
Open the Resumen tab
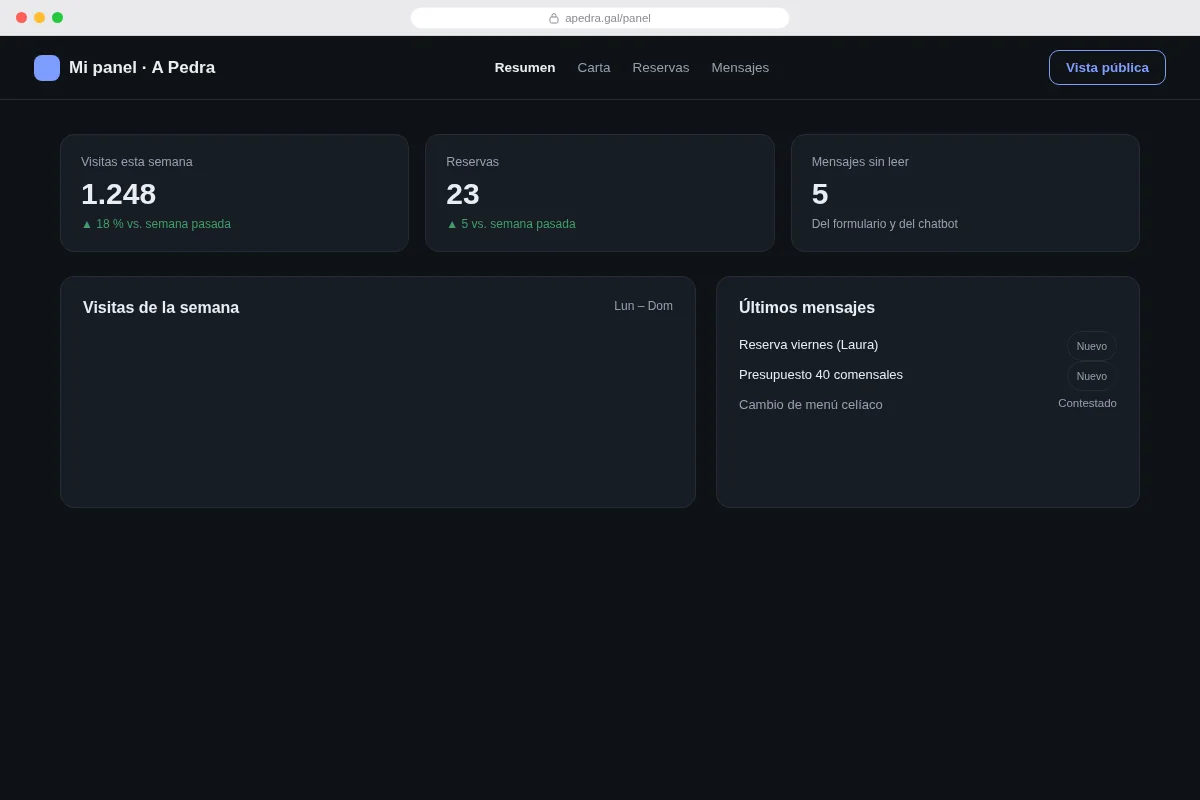pos(525,68)
